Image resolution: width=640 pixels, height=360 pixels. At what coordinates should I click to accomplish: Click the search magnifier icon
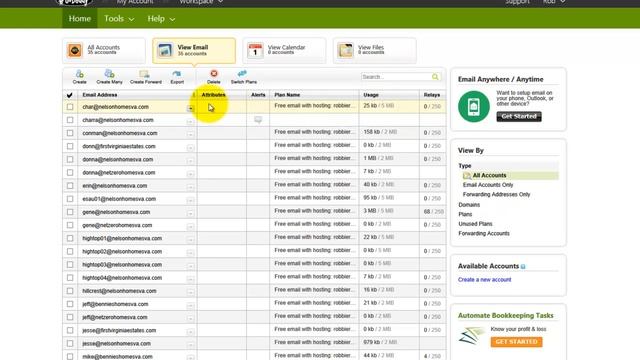coord(435,77)
